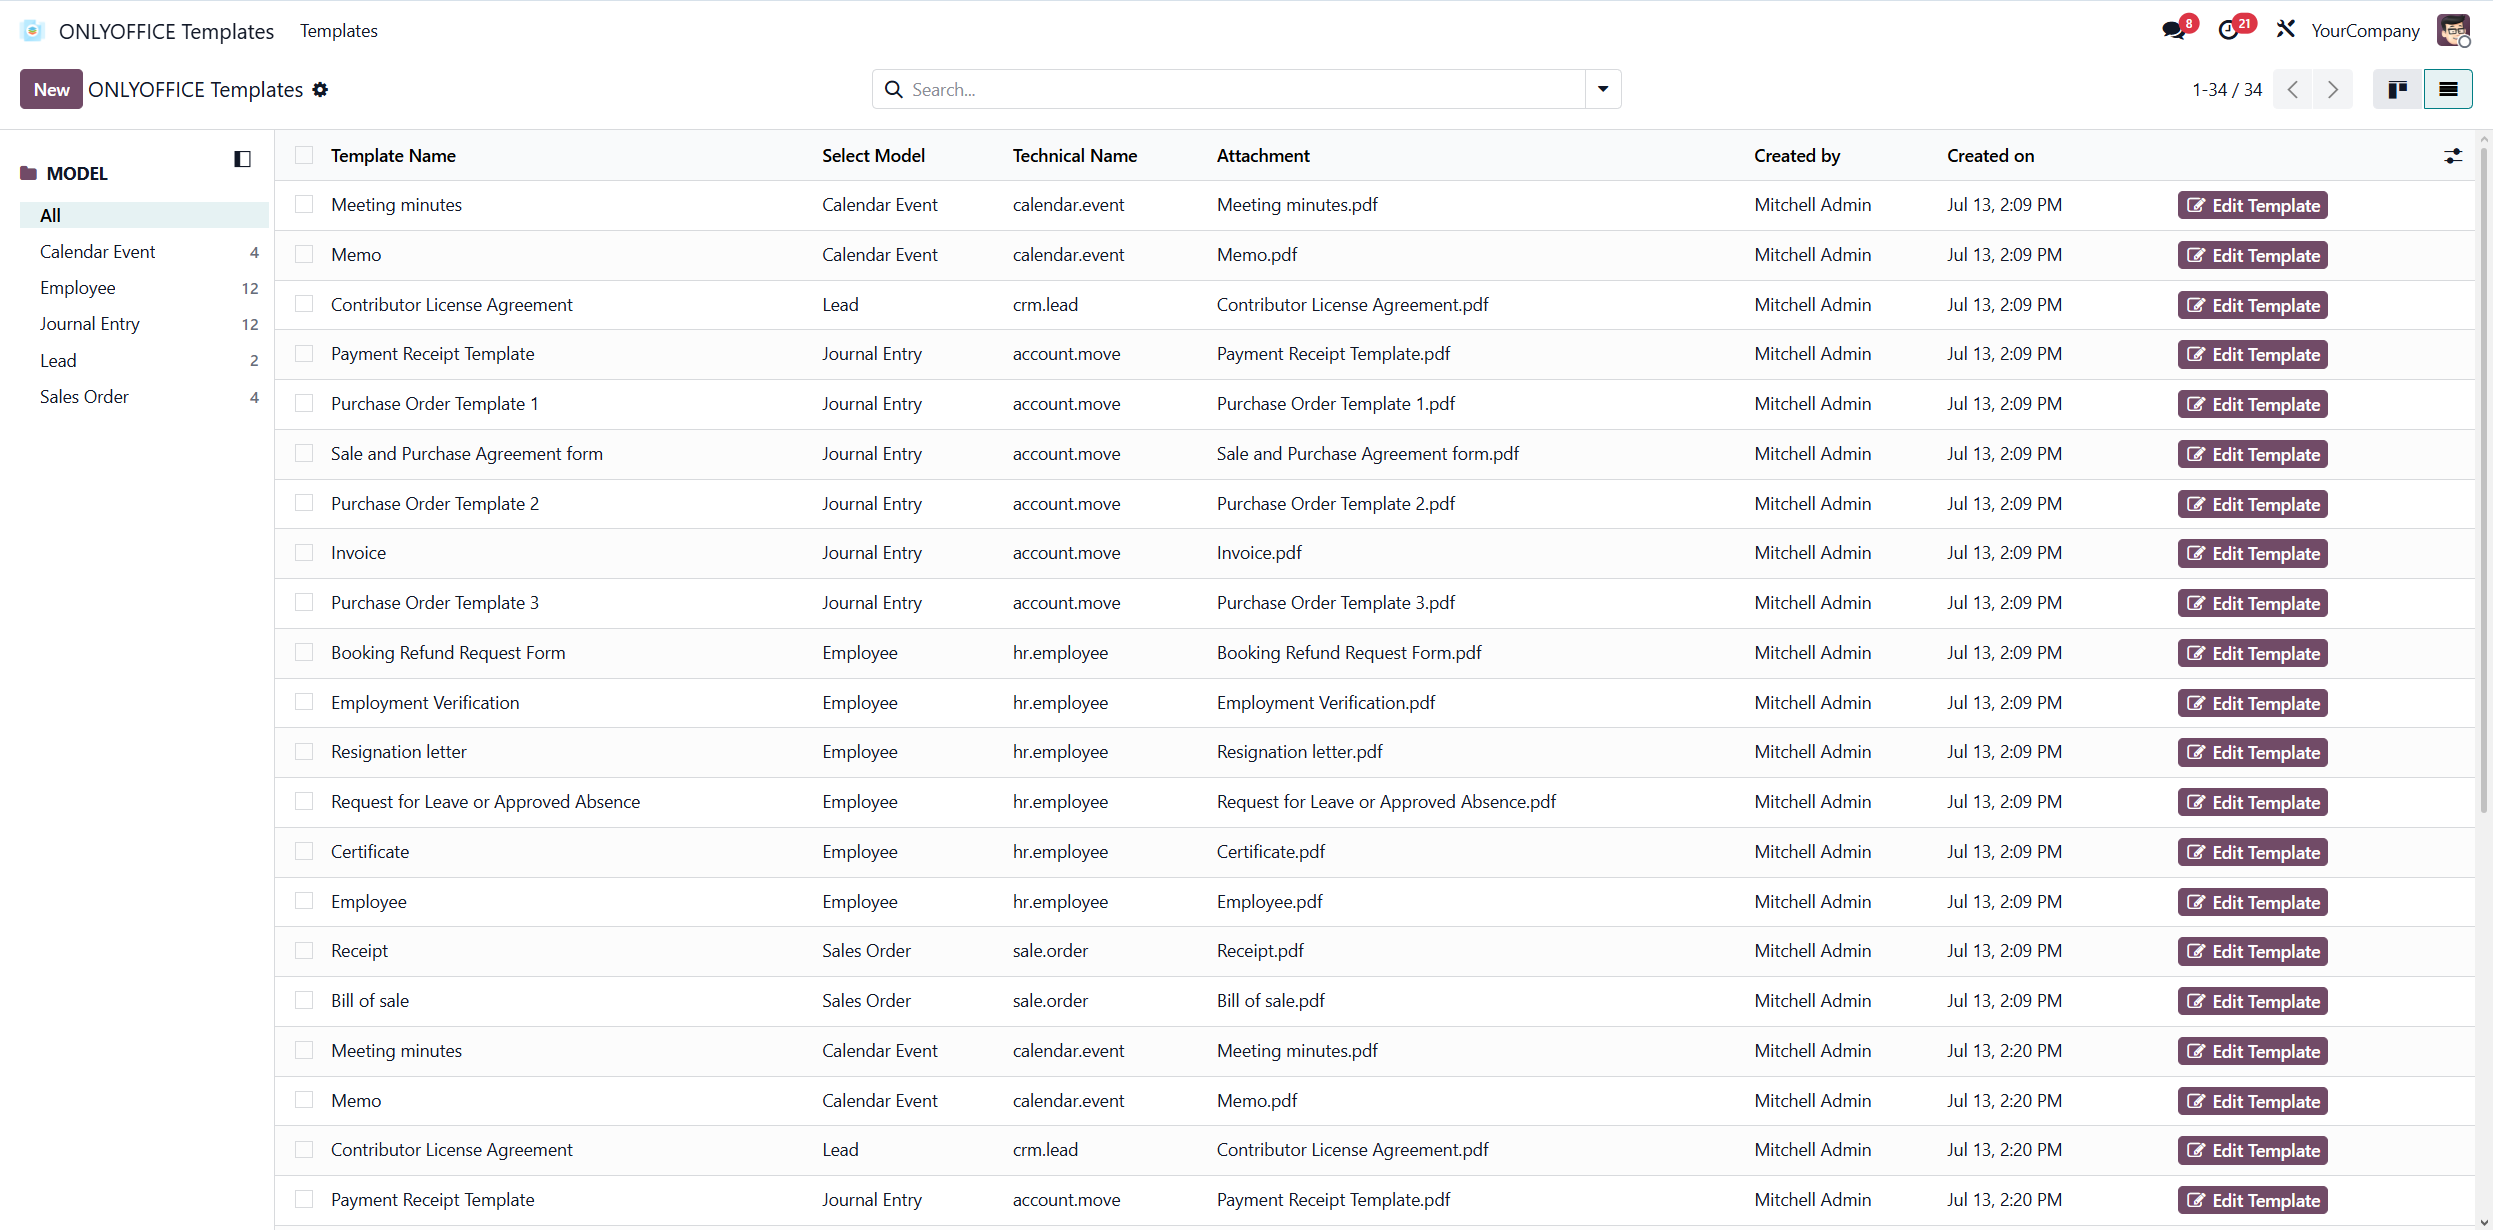Open the Employee template name row

click(369, 901)
